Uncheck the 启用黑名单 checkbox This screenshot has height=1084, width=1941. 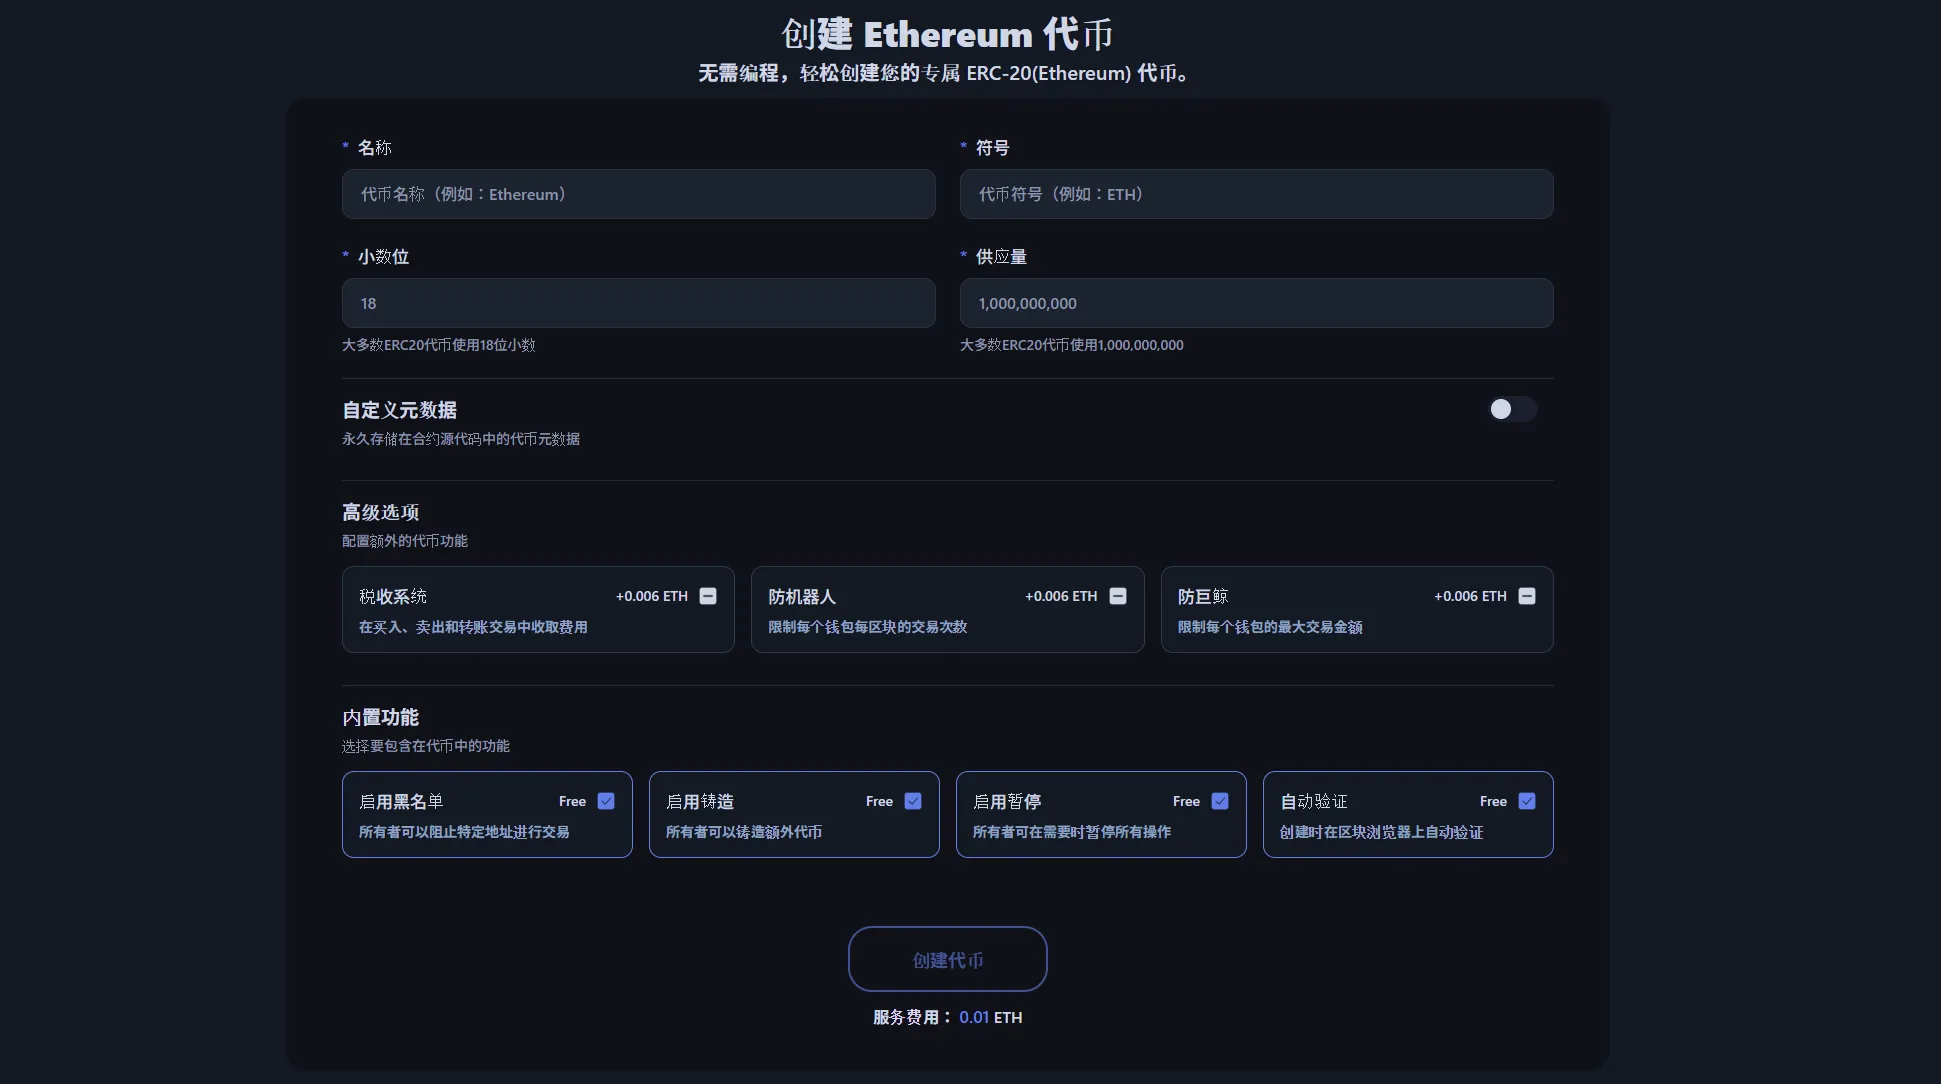(605, 800)
